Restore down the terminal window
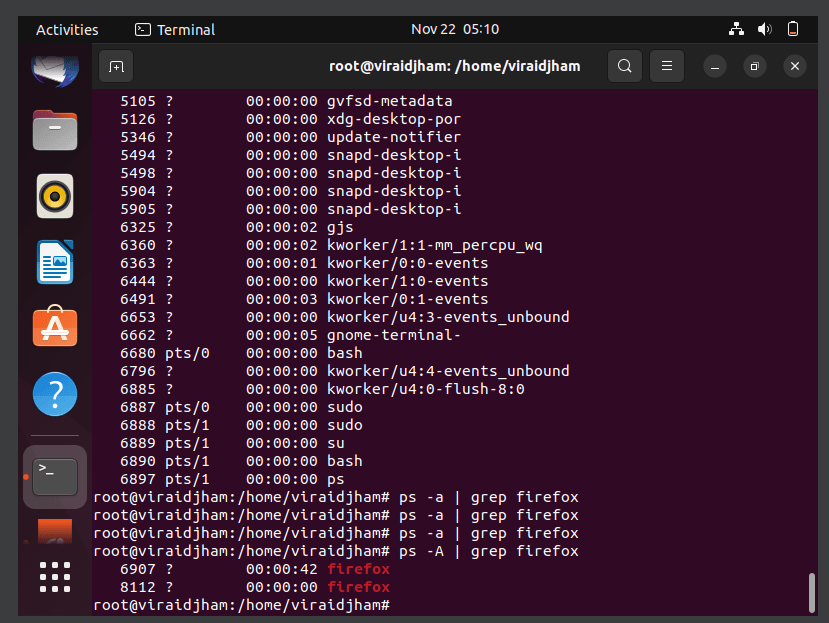The width and height of the screenshot is (829, 623). coord(754,67)
